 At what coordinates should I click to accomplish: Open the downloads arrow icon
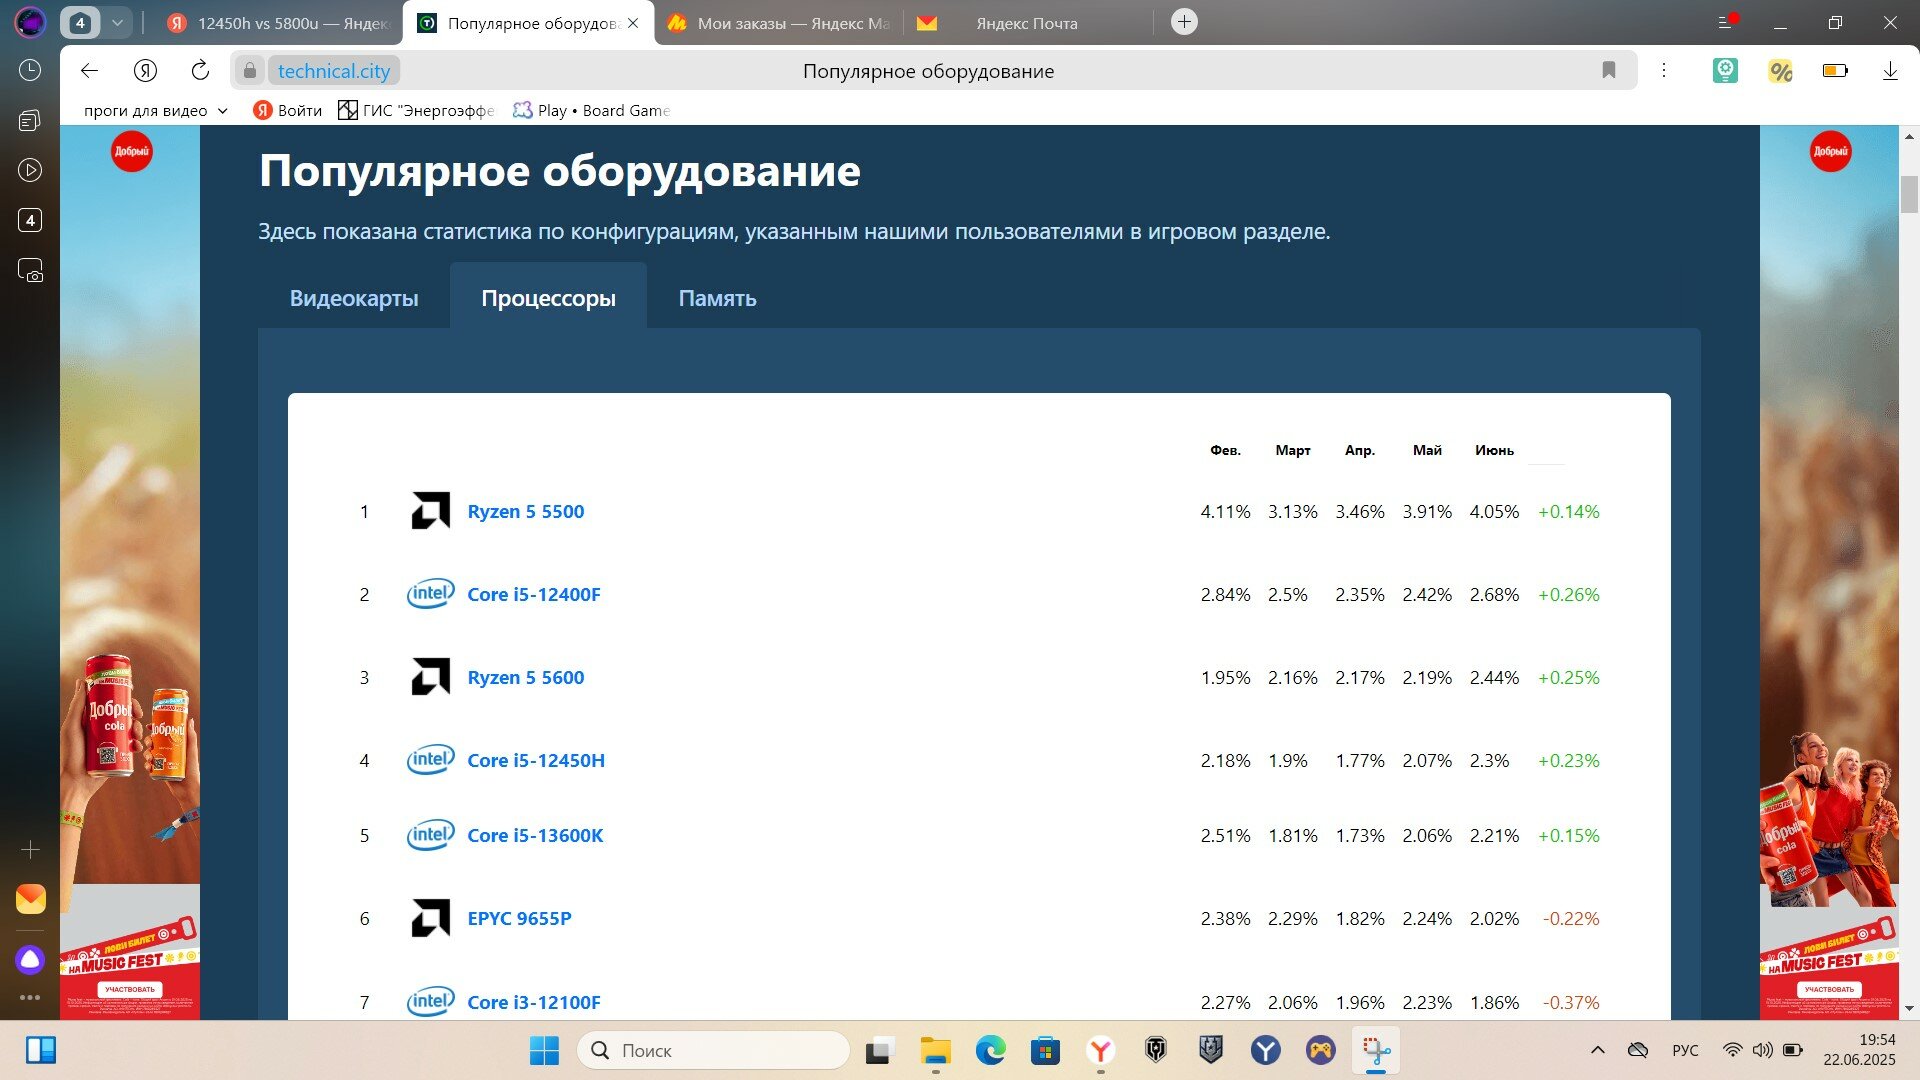(1889, 71)
